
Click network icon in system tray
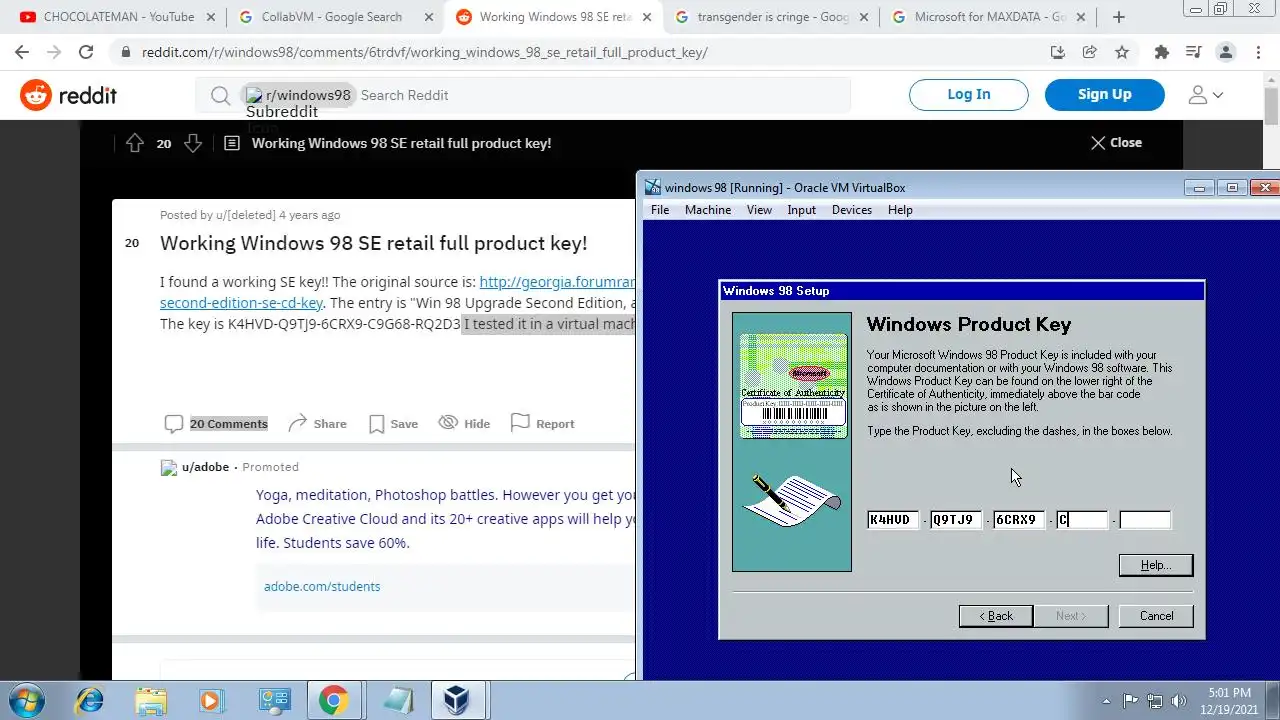click(x=1155, y=701)
